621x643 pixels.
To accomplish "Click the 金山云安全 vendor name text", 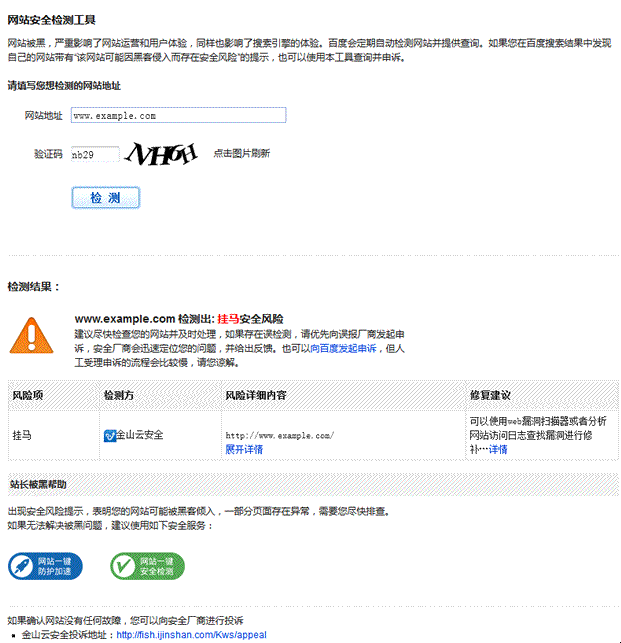I will coord(140,435).
